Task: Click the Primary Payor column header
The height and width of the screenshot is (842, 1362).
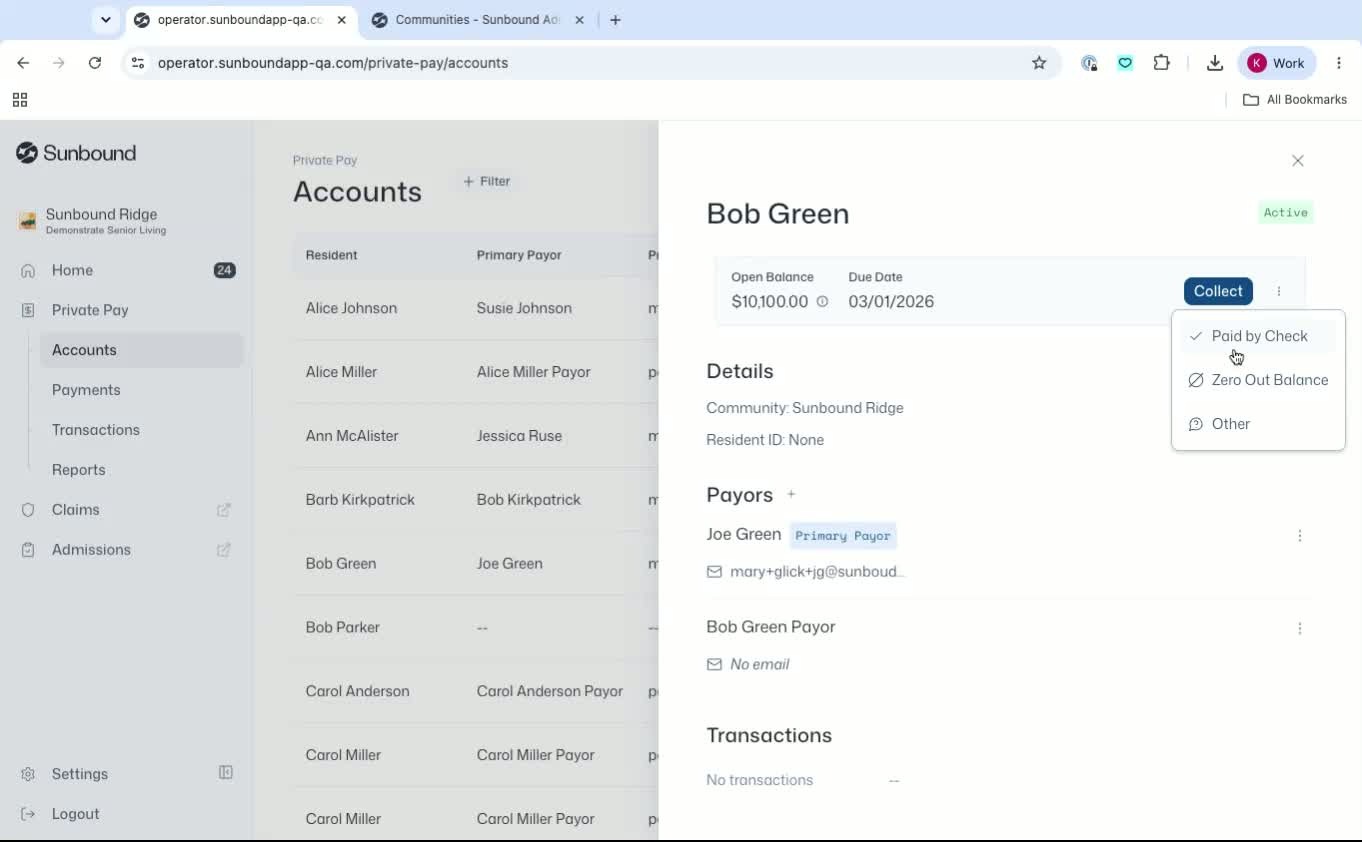Action: pos(519,255)
